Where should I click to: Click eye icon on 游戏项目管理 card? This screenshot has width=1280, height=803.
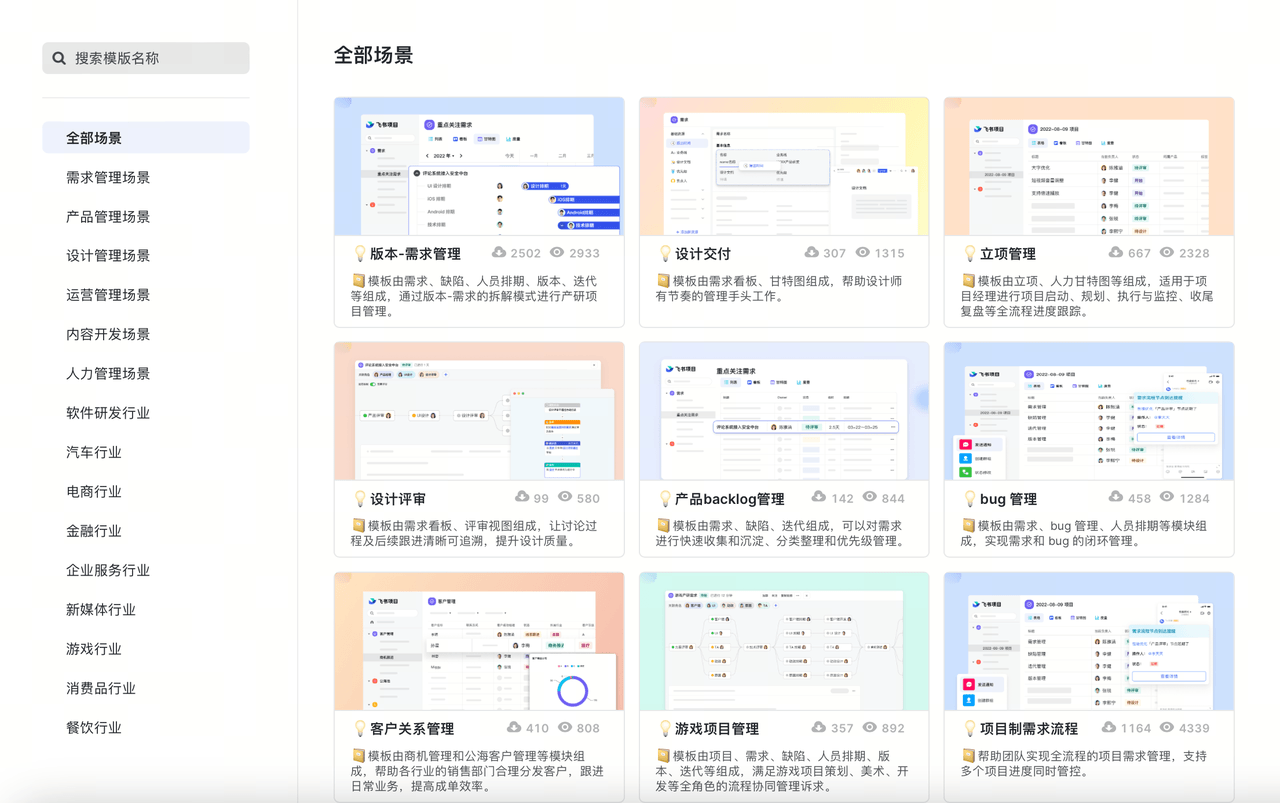point(870,727)
